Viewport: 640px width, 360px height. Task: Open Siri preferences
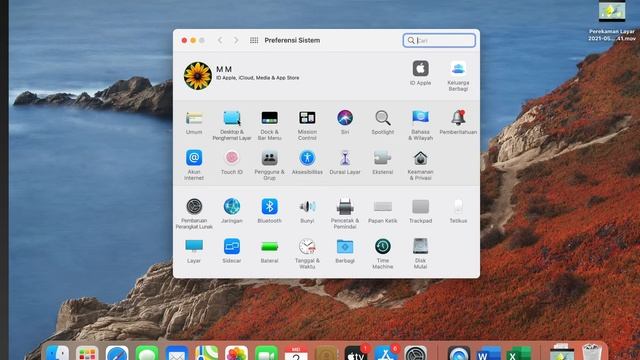coord(345,122)
